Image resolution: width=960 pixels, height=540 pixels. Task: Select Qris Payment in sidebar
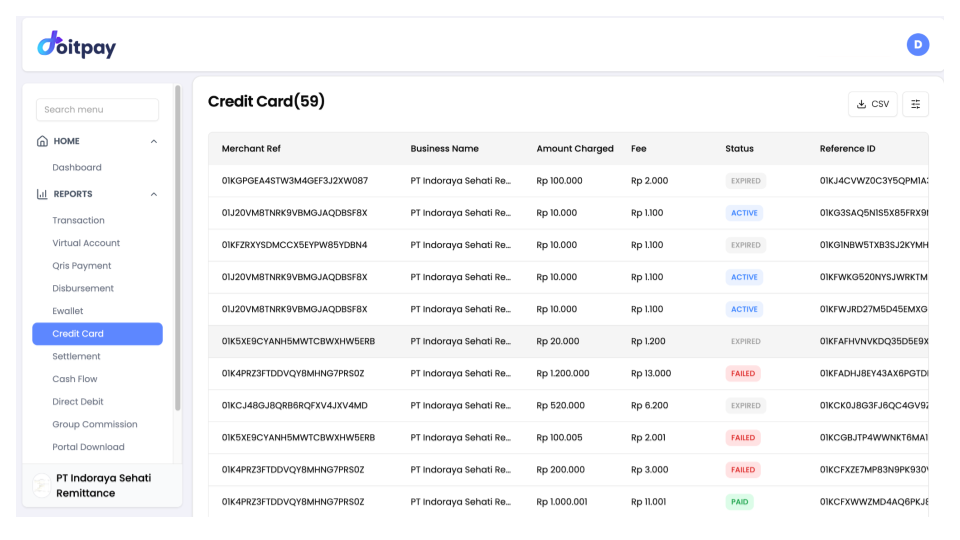[x=81, y=266]
